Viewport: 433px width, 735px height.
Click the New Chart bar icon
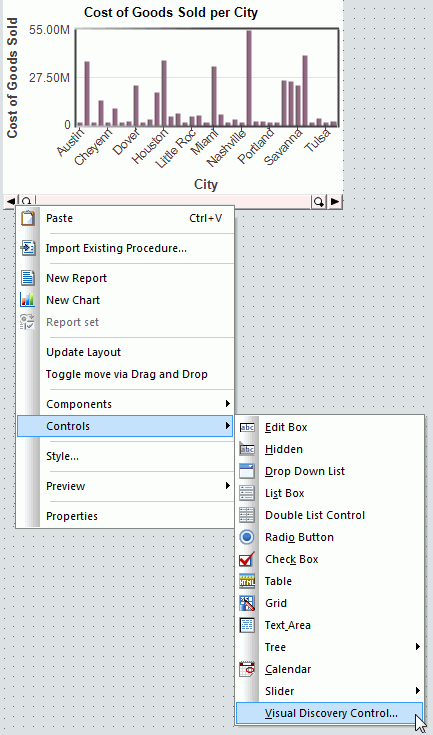tap(28, 300)
